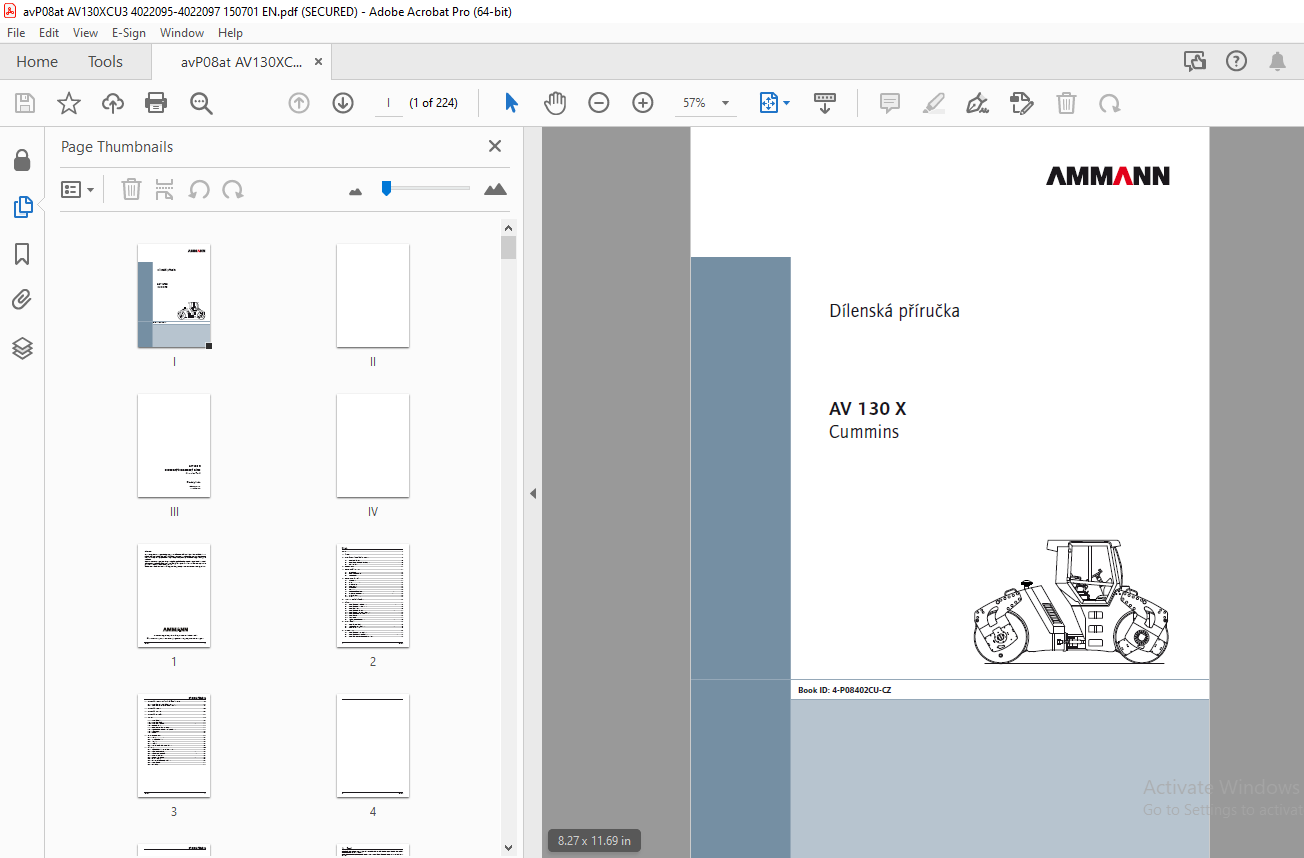Click the toolbar rotate page icon
1304x858 pixels.
click(1109, 103)
